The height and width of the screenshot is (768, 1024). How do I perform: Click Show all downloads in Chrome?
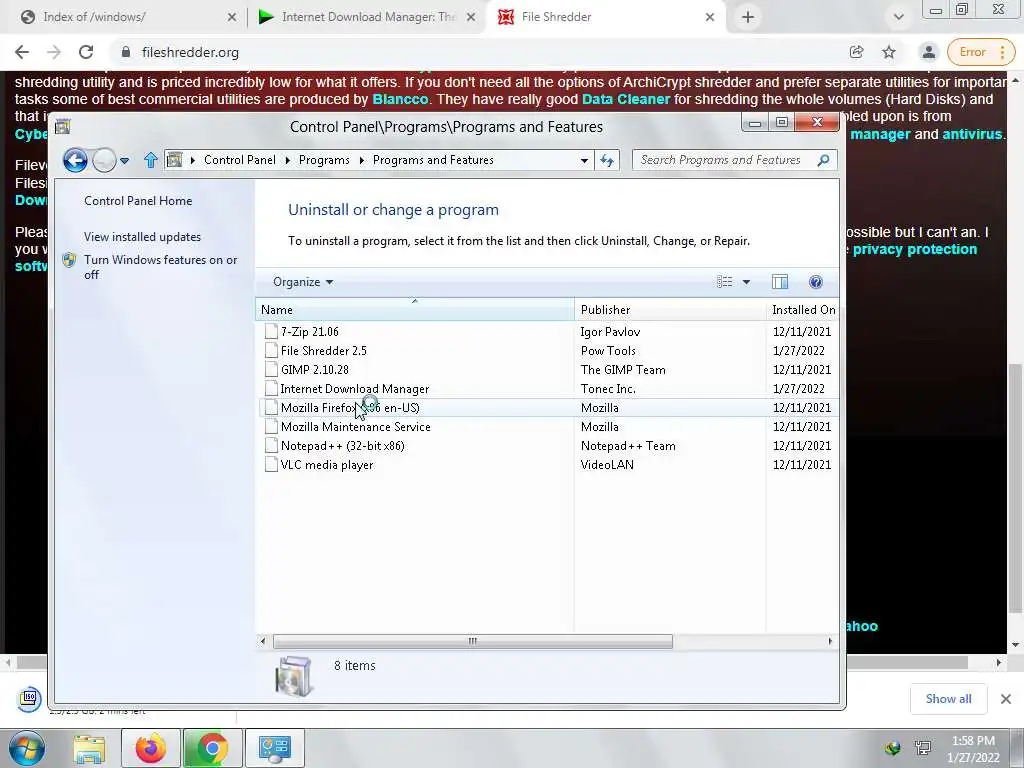click(x=948, y=699)
